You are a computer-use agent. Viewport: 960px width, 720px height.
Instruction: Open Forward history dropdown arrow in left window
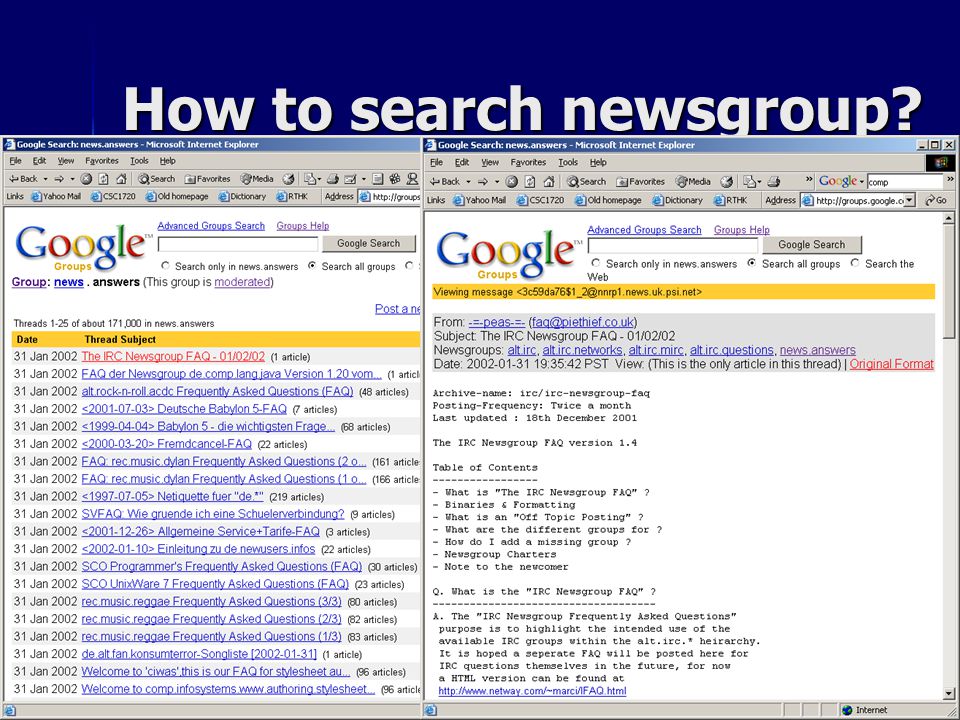click(x=72, y=179)
